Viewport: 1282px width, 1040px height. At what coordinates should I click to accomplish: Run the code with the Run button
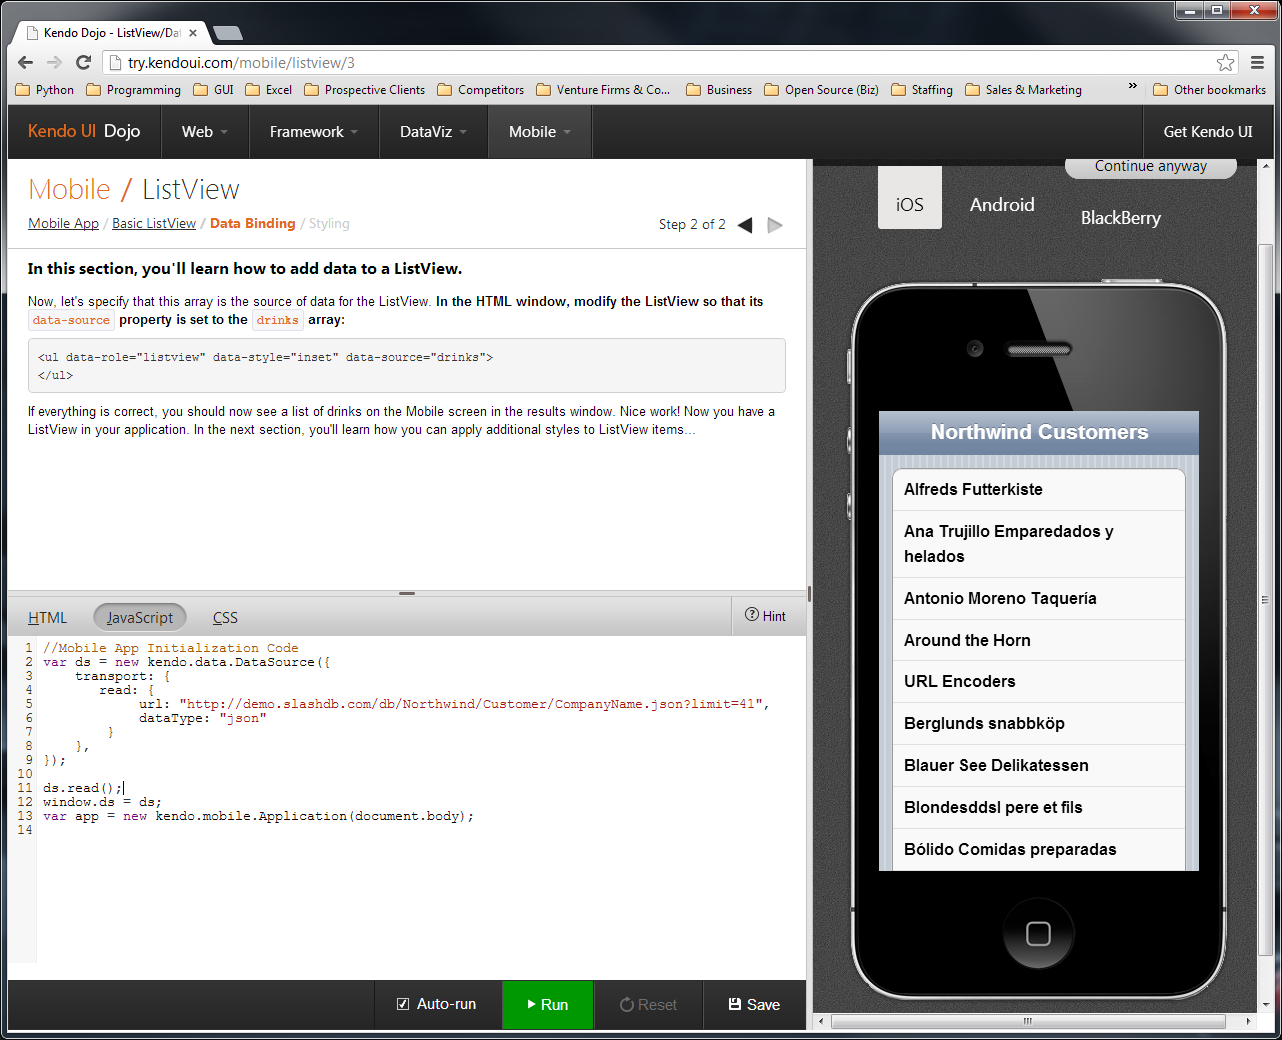click(548, 1005)
